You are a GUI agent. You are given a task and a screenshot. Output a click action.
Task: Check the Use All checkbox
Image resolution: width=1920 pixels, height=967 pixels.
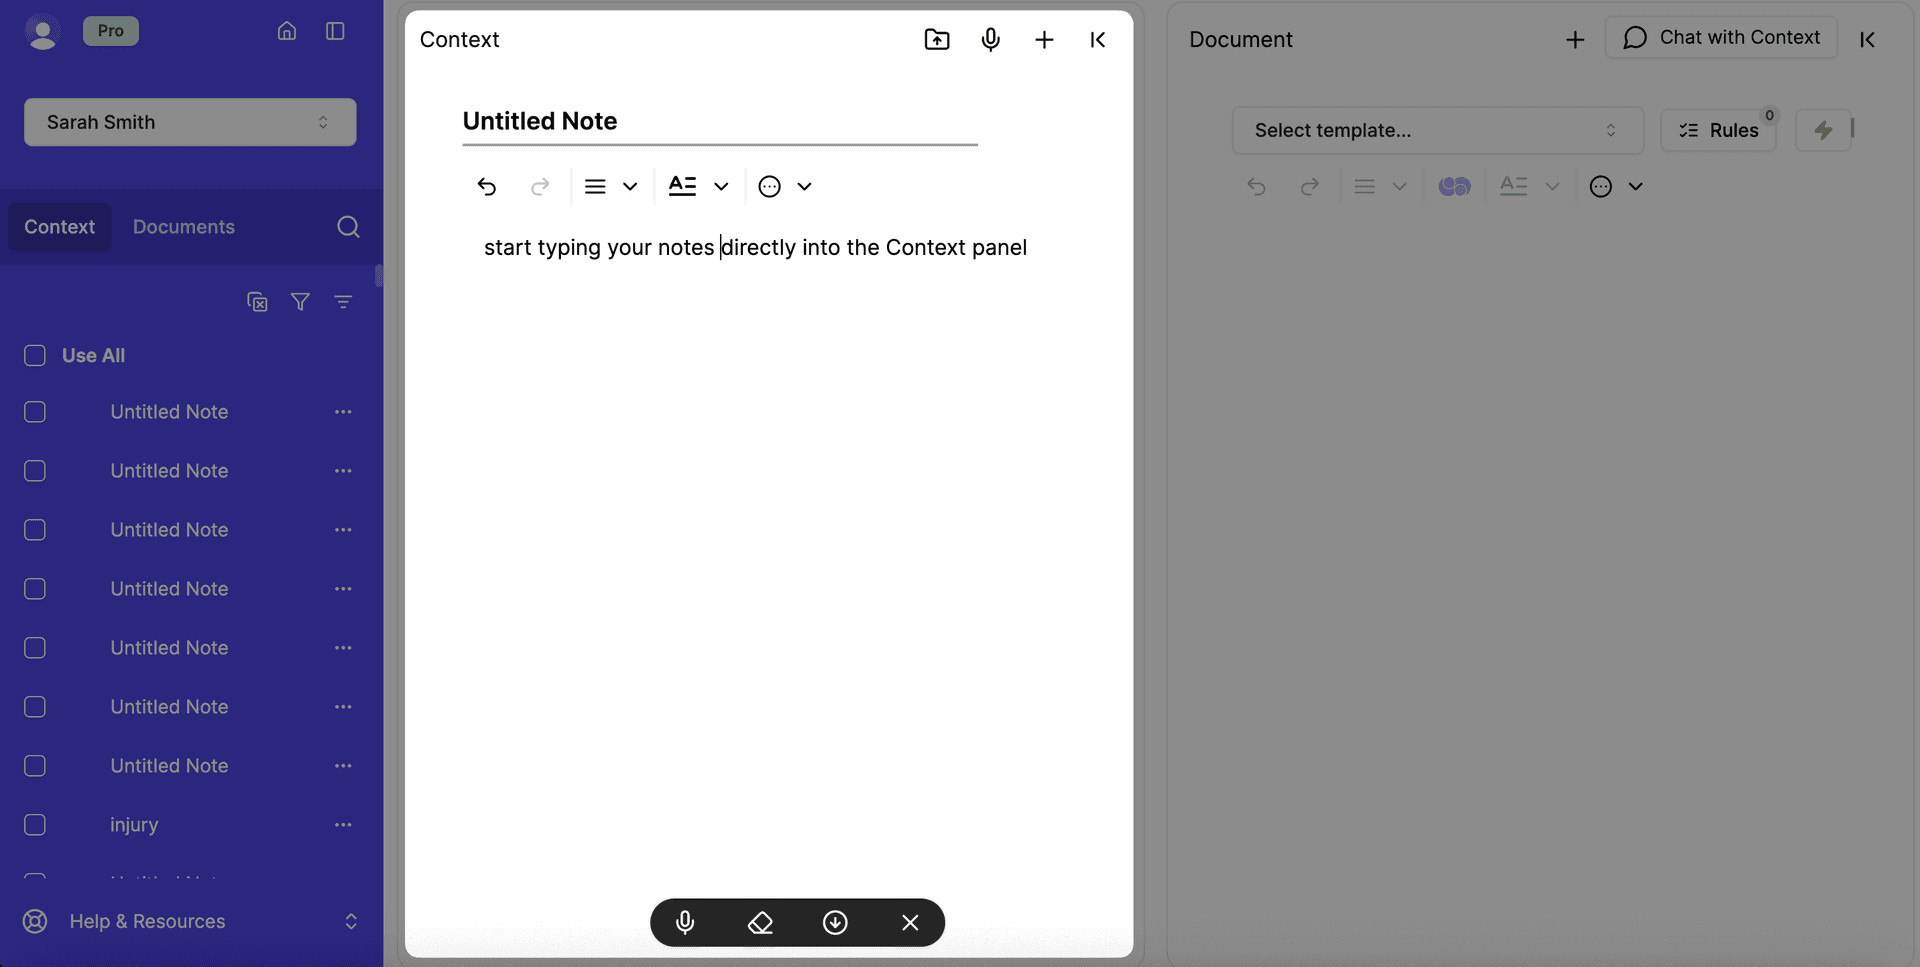pos(34,355)
